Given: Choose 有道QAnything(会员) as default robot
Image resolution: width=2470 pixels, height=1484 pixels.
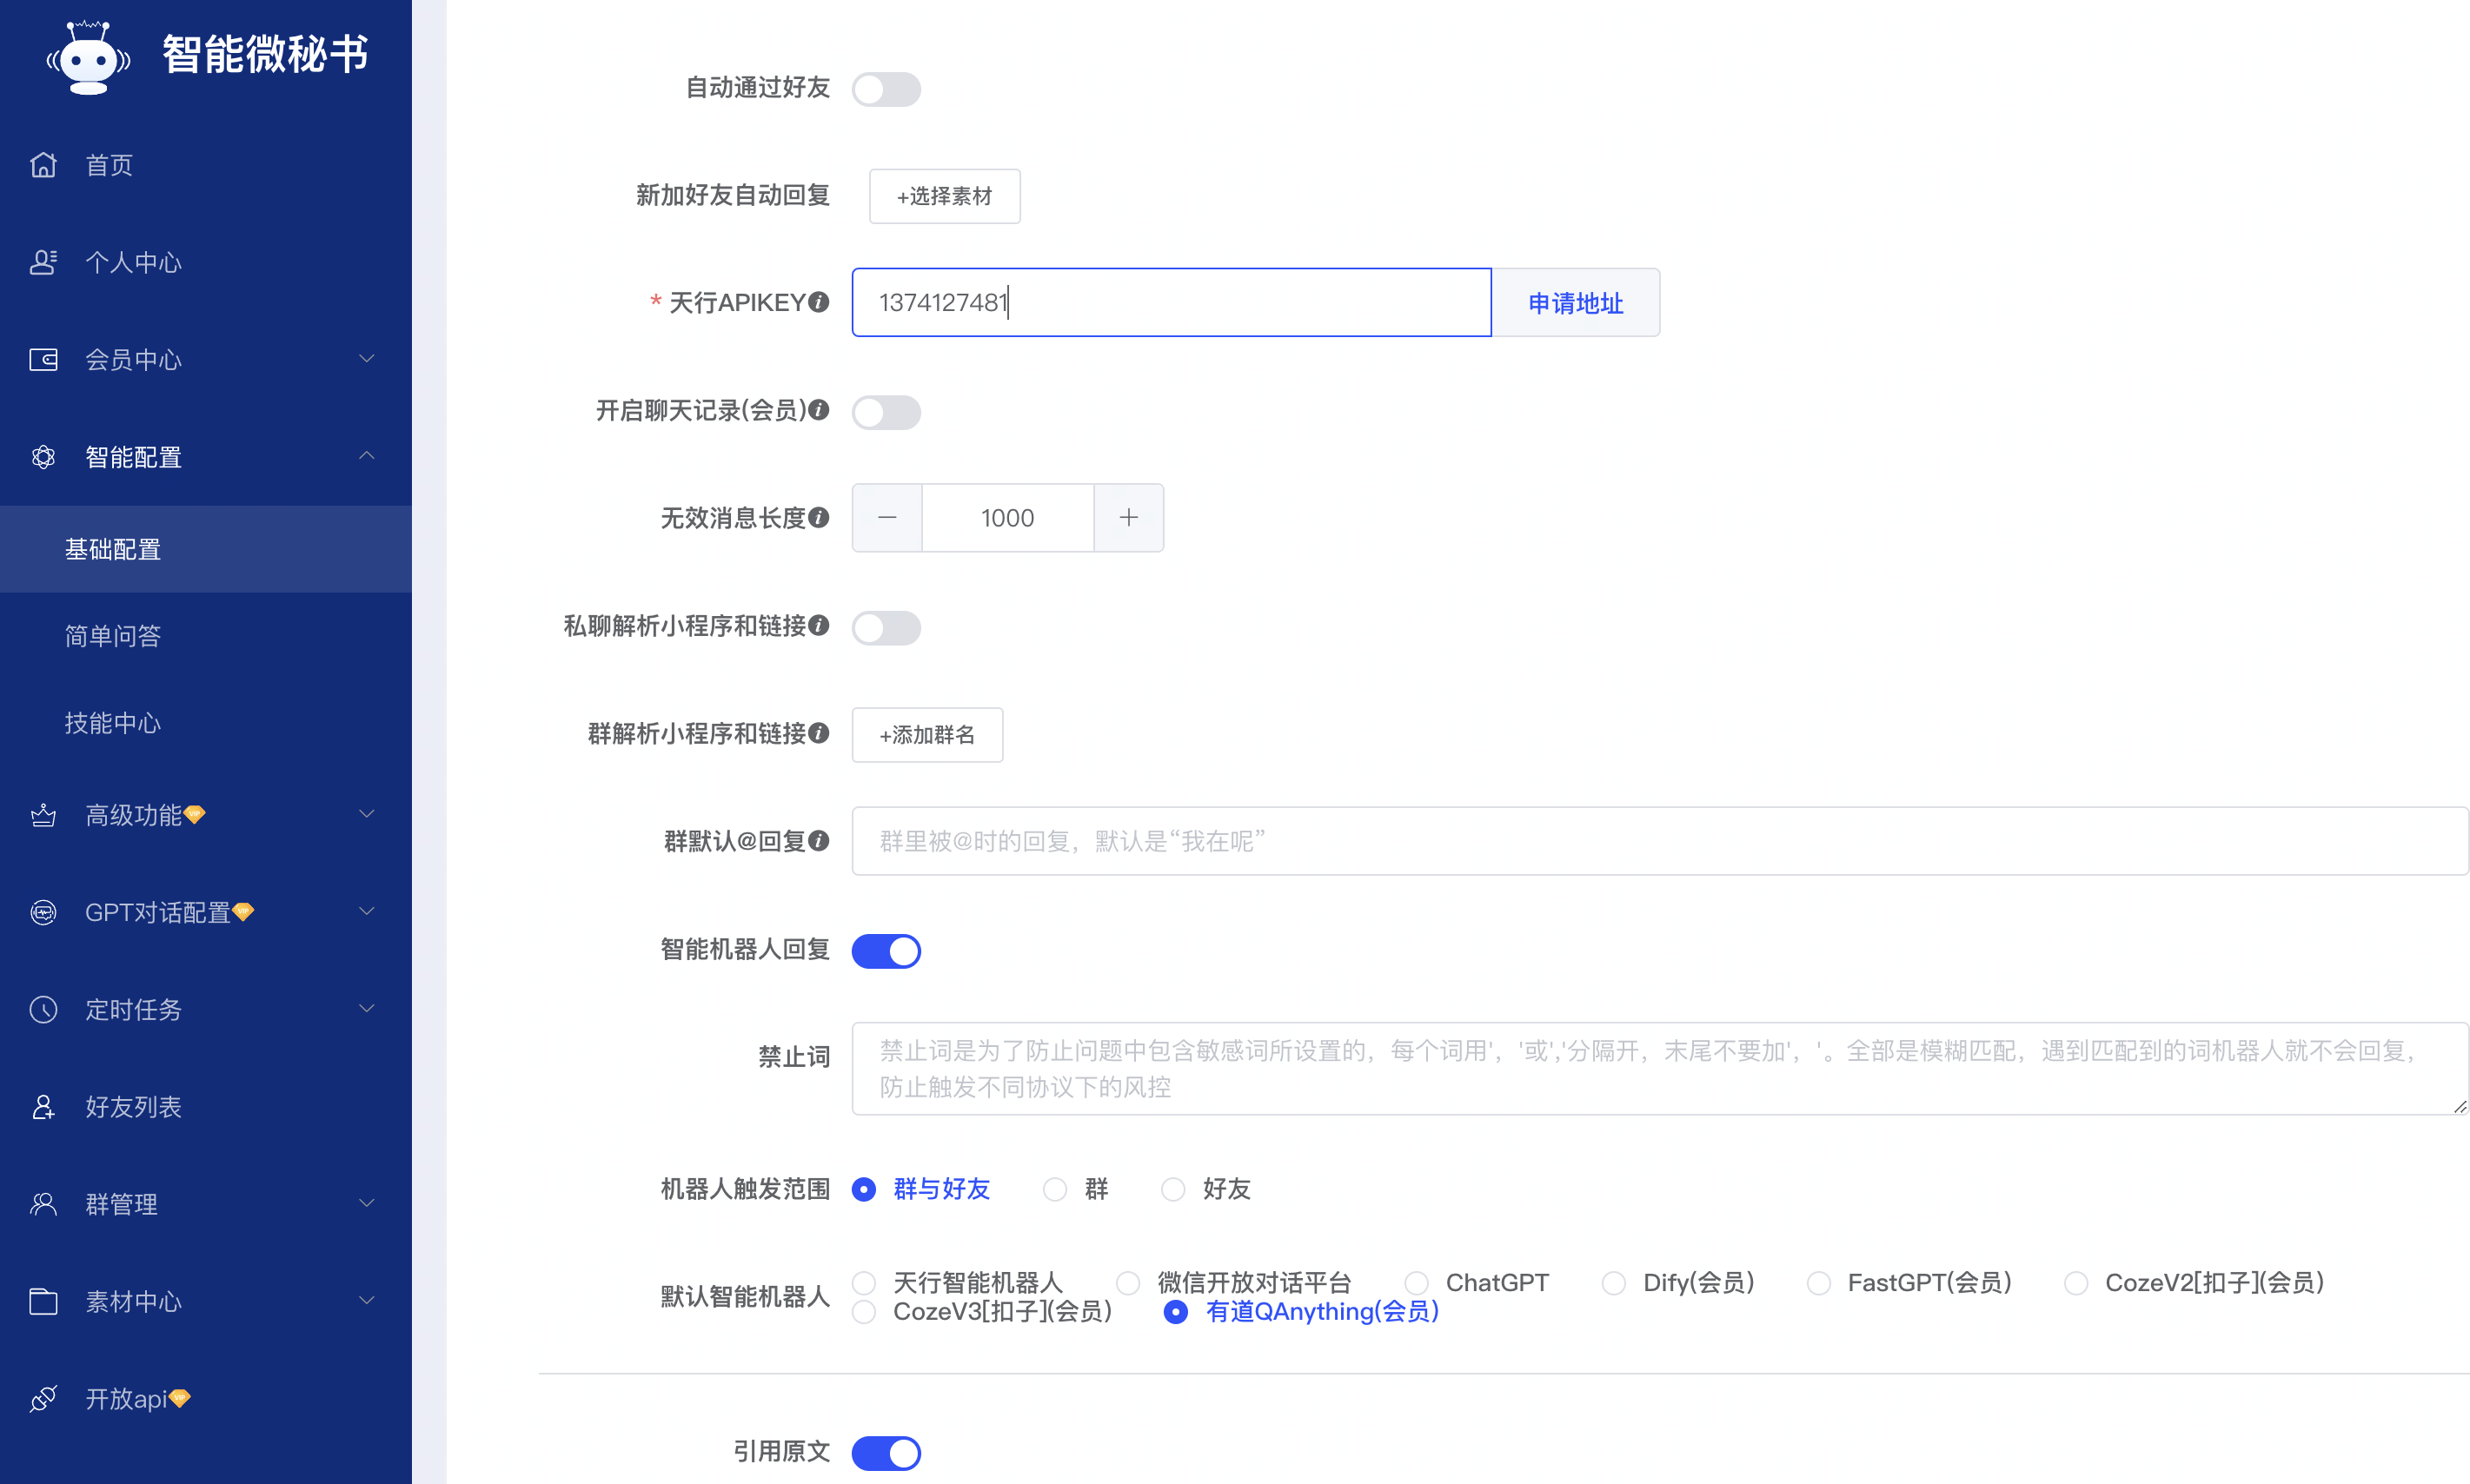Looking at the screenshot, I should click(1176, 1311).
